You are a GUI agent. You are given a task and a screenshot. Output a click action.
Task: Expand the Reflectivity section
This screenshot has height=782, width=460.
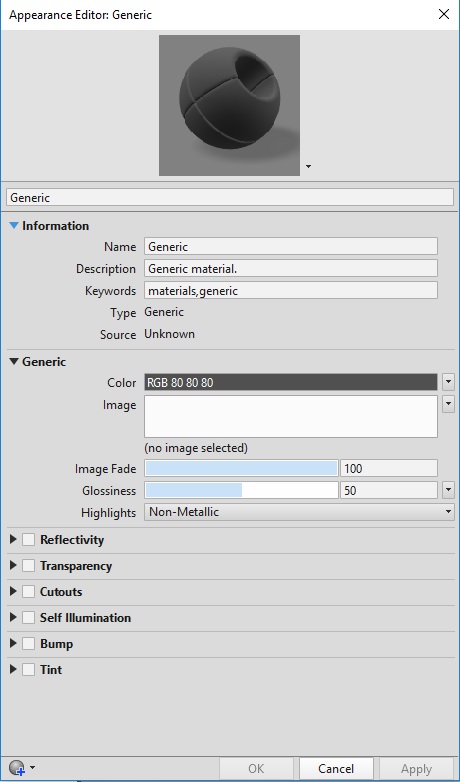[13, 540]
